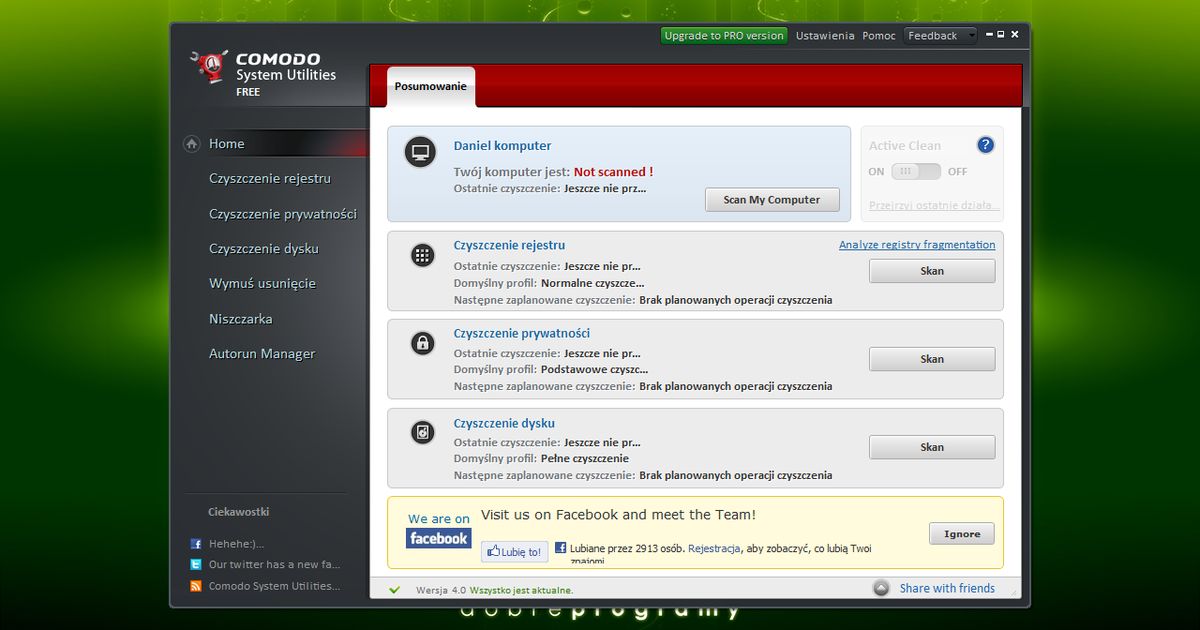Toggle Active Clean to ON

914,171
